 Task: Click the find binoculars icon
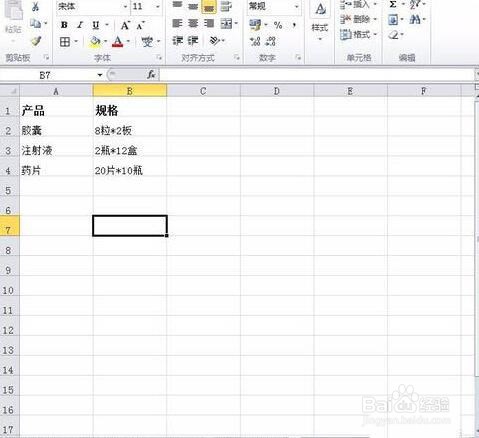(415, 20)
